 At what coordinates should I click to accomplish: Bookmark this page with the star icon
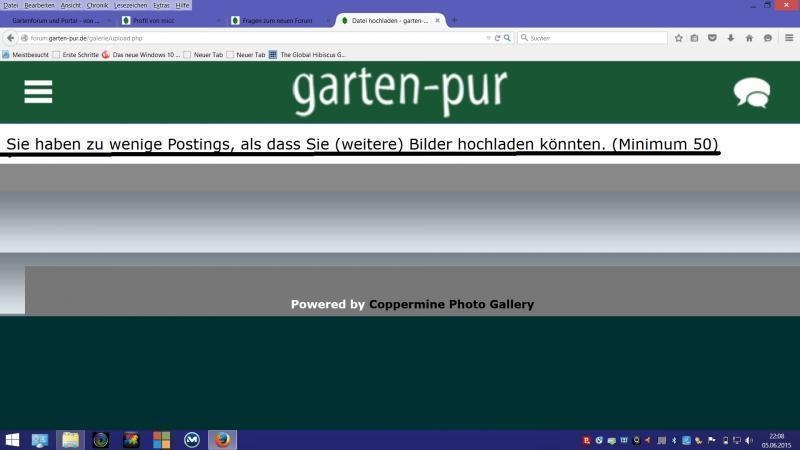coord(679,38)
